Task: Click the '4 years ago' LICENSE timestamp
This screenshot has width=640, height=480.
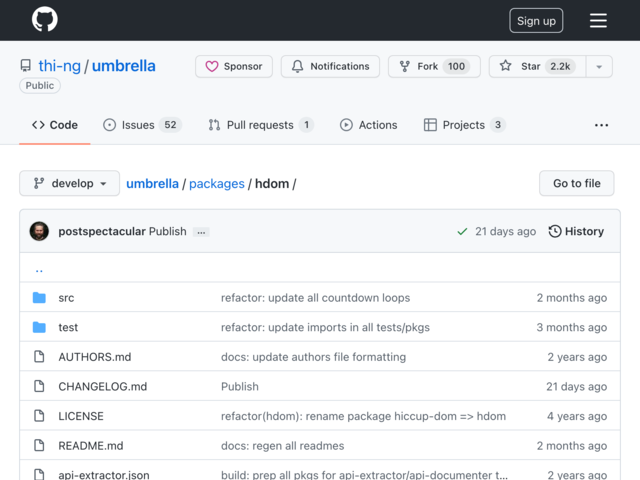Action: (x=577, y=416)
